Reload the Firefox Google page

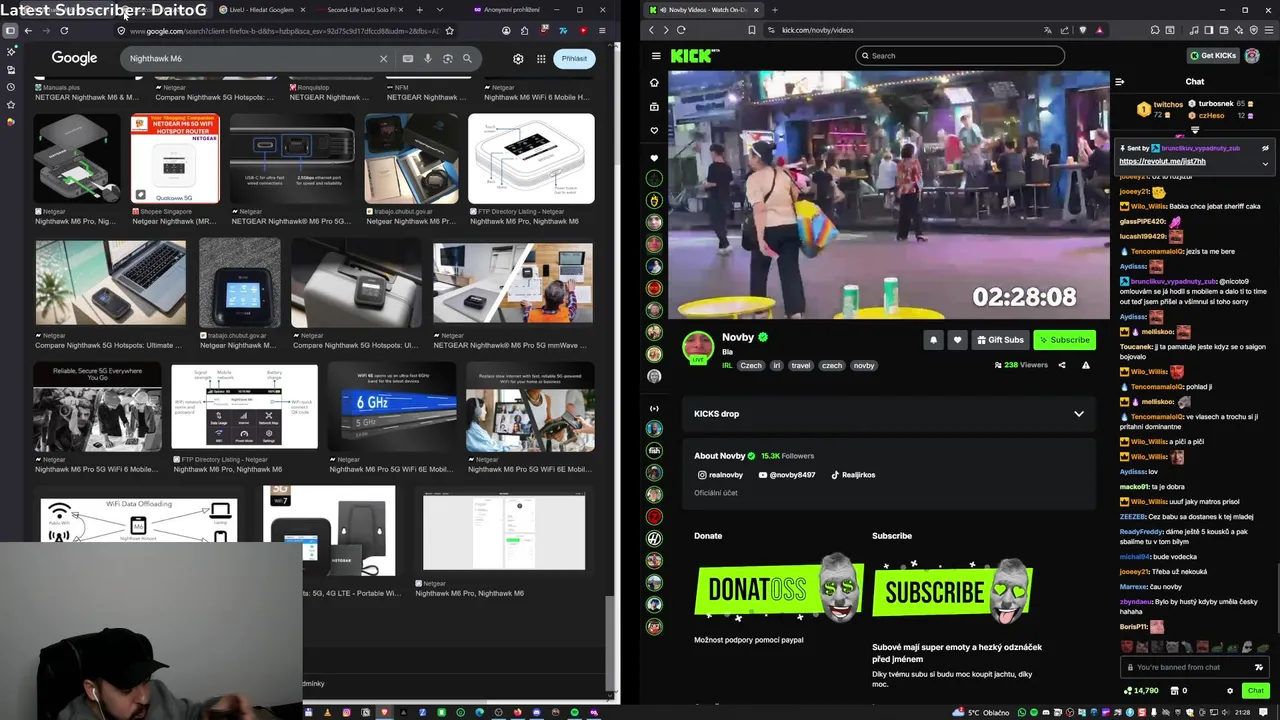point(64,31)
